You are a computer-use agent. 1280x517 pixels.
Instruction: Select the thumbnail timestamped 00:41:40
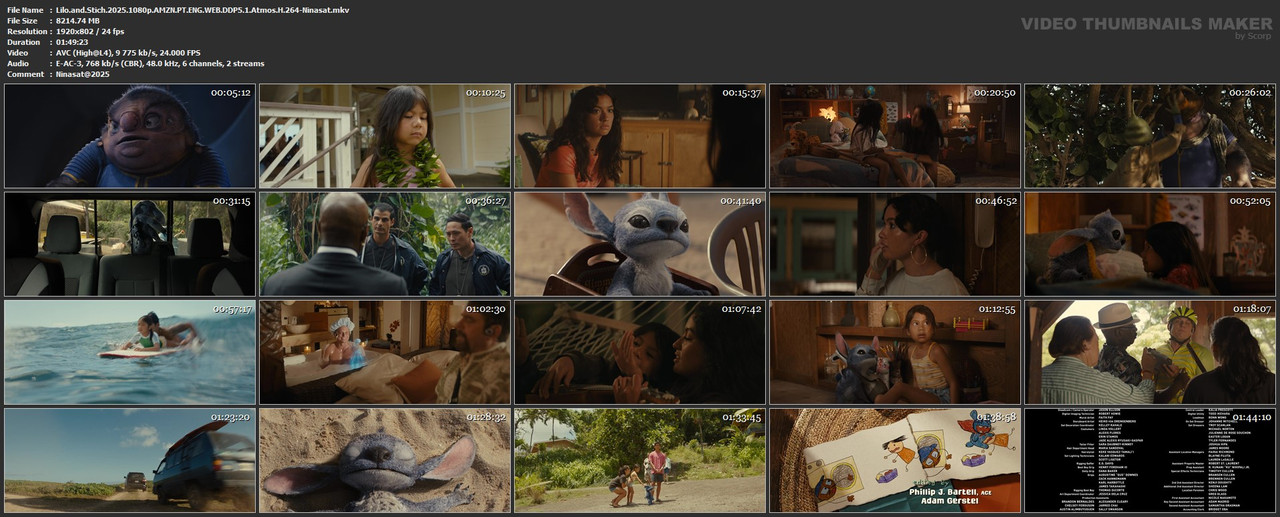coord(640,244)
